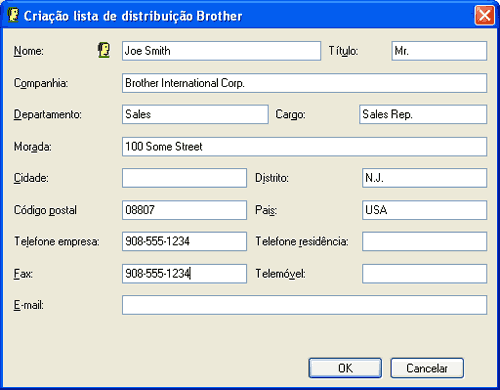
Task: Click the title bar application icon
Action: (13, 15)
